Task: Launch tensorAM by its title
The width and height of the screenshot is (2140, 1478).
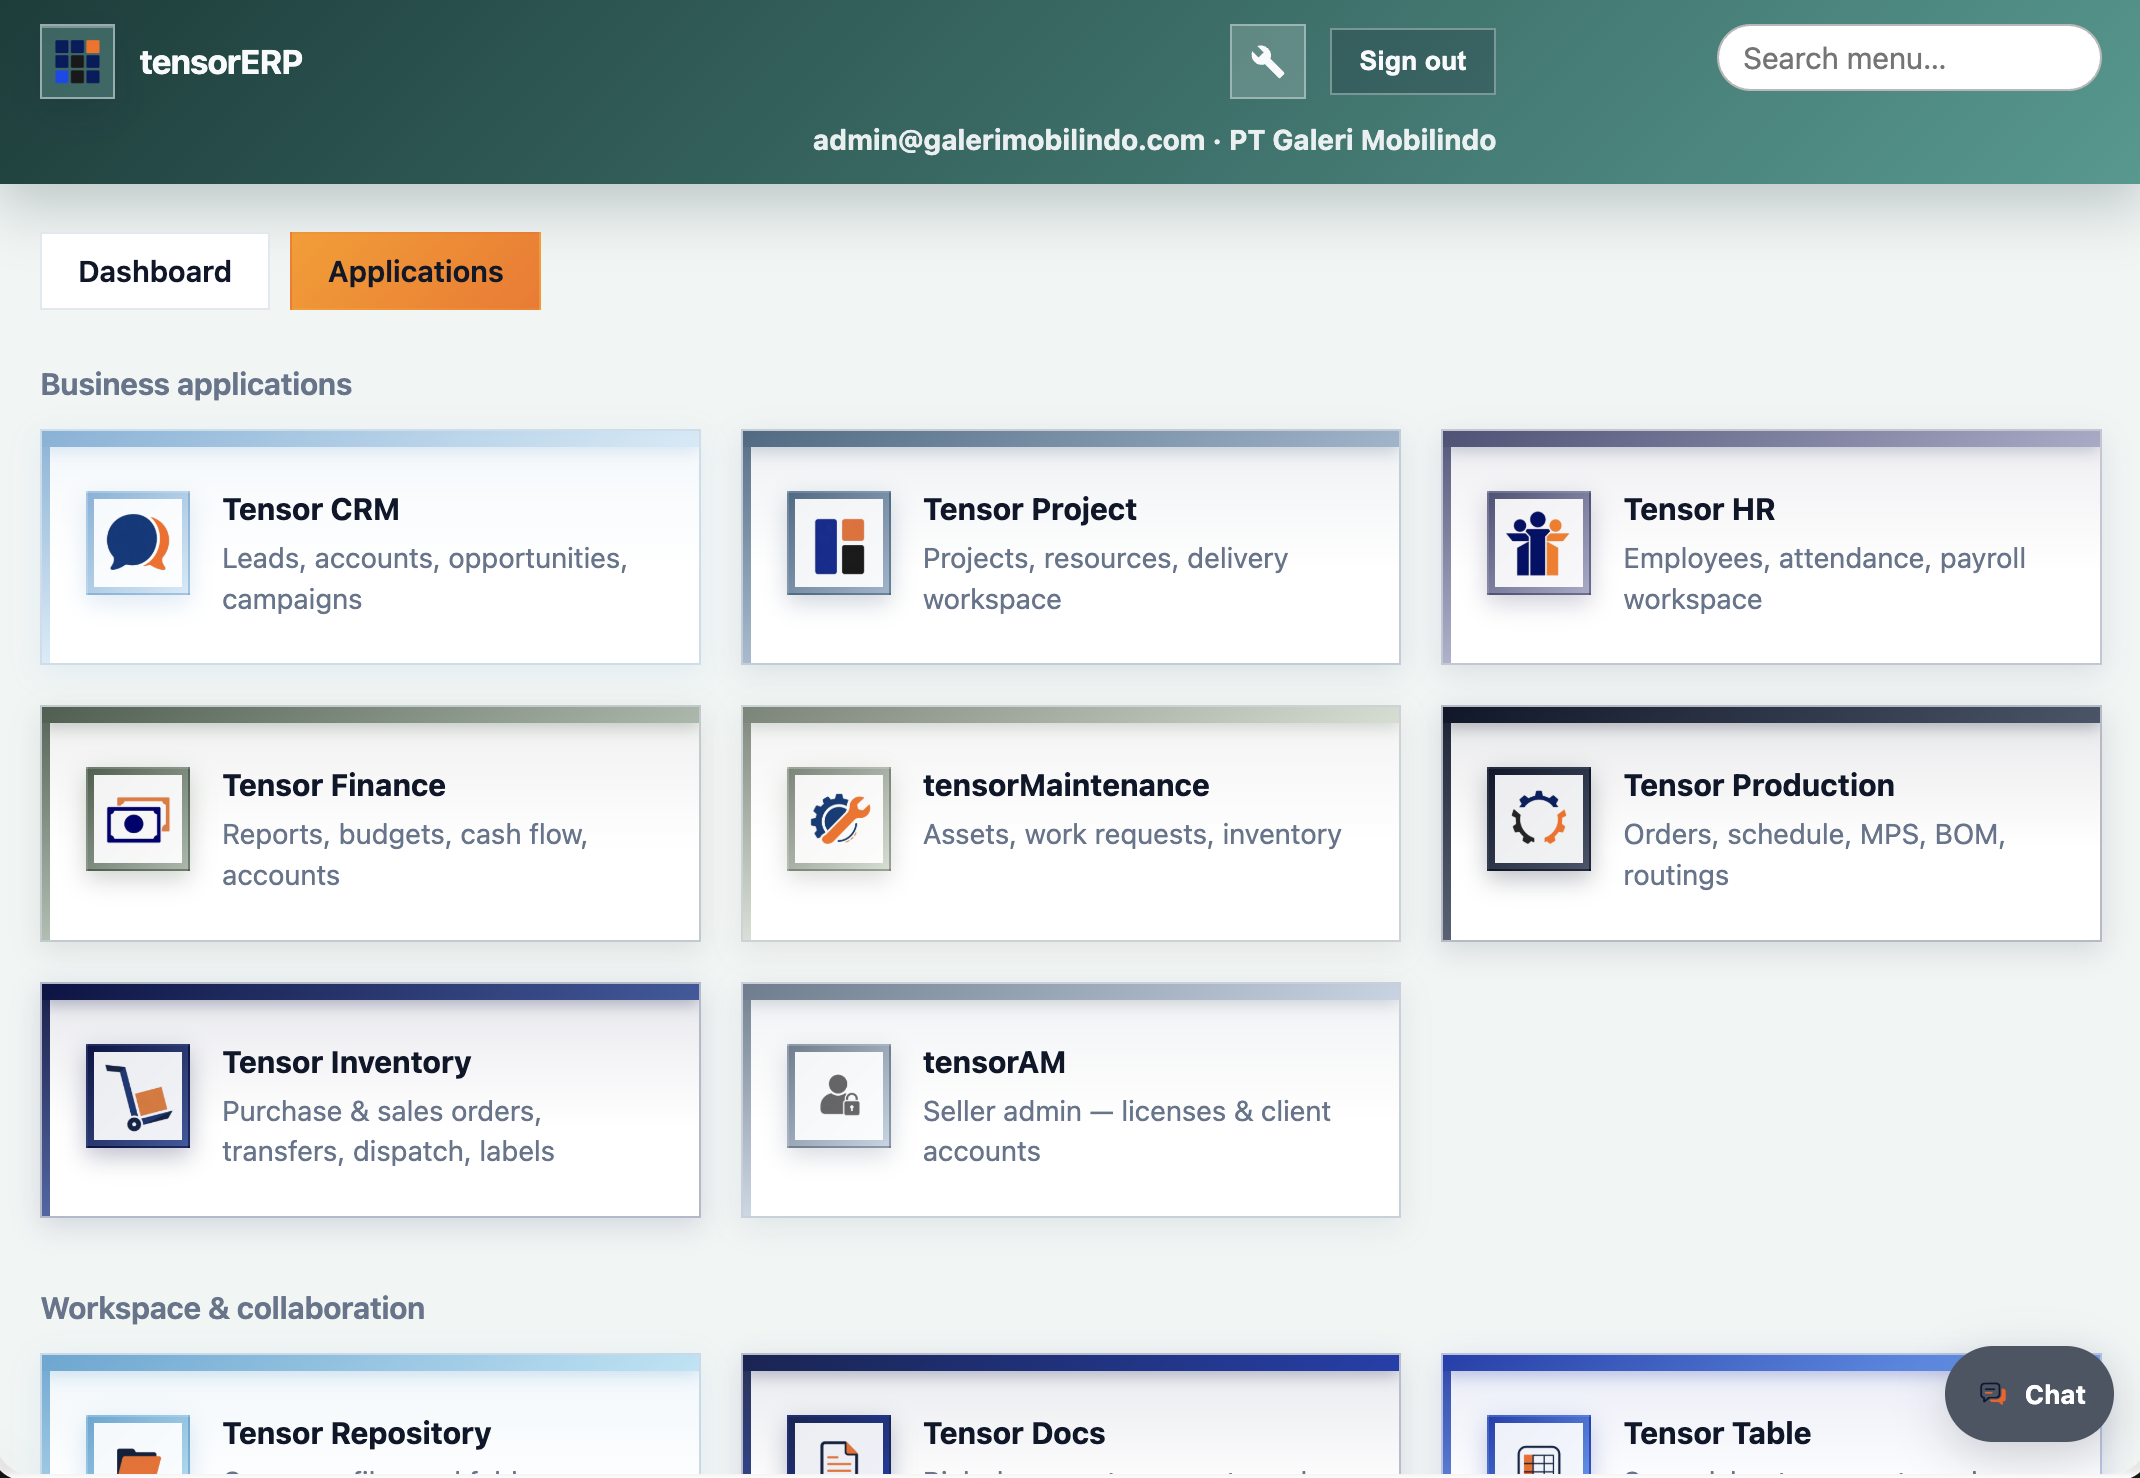Action: 994,1062
